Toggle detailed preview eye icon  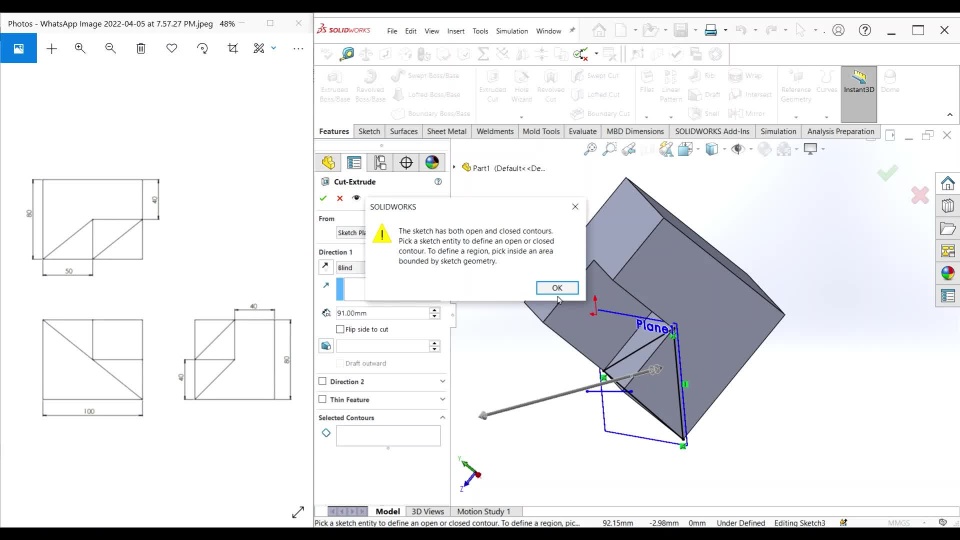point(356,198)
